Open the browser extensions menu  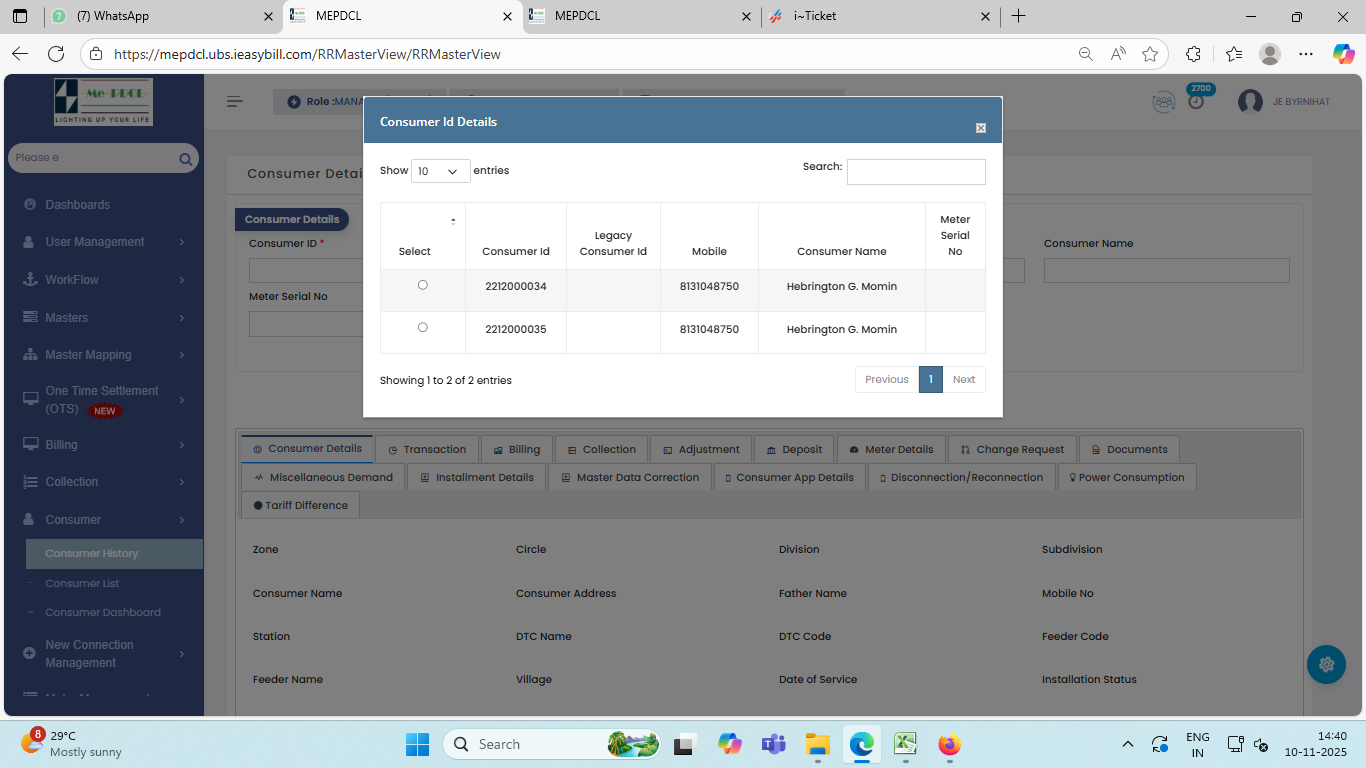(1193, 54)
